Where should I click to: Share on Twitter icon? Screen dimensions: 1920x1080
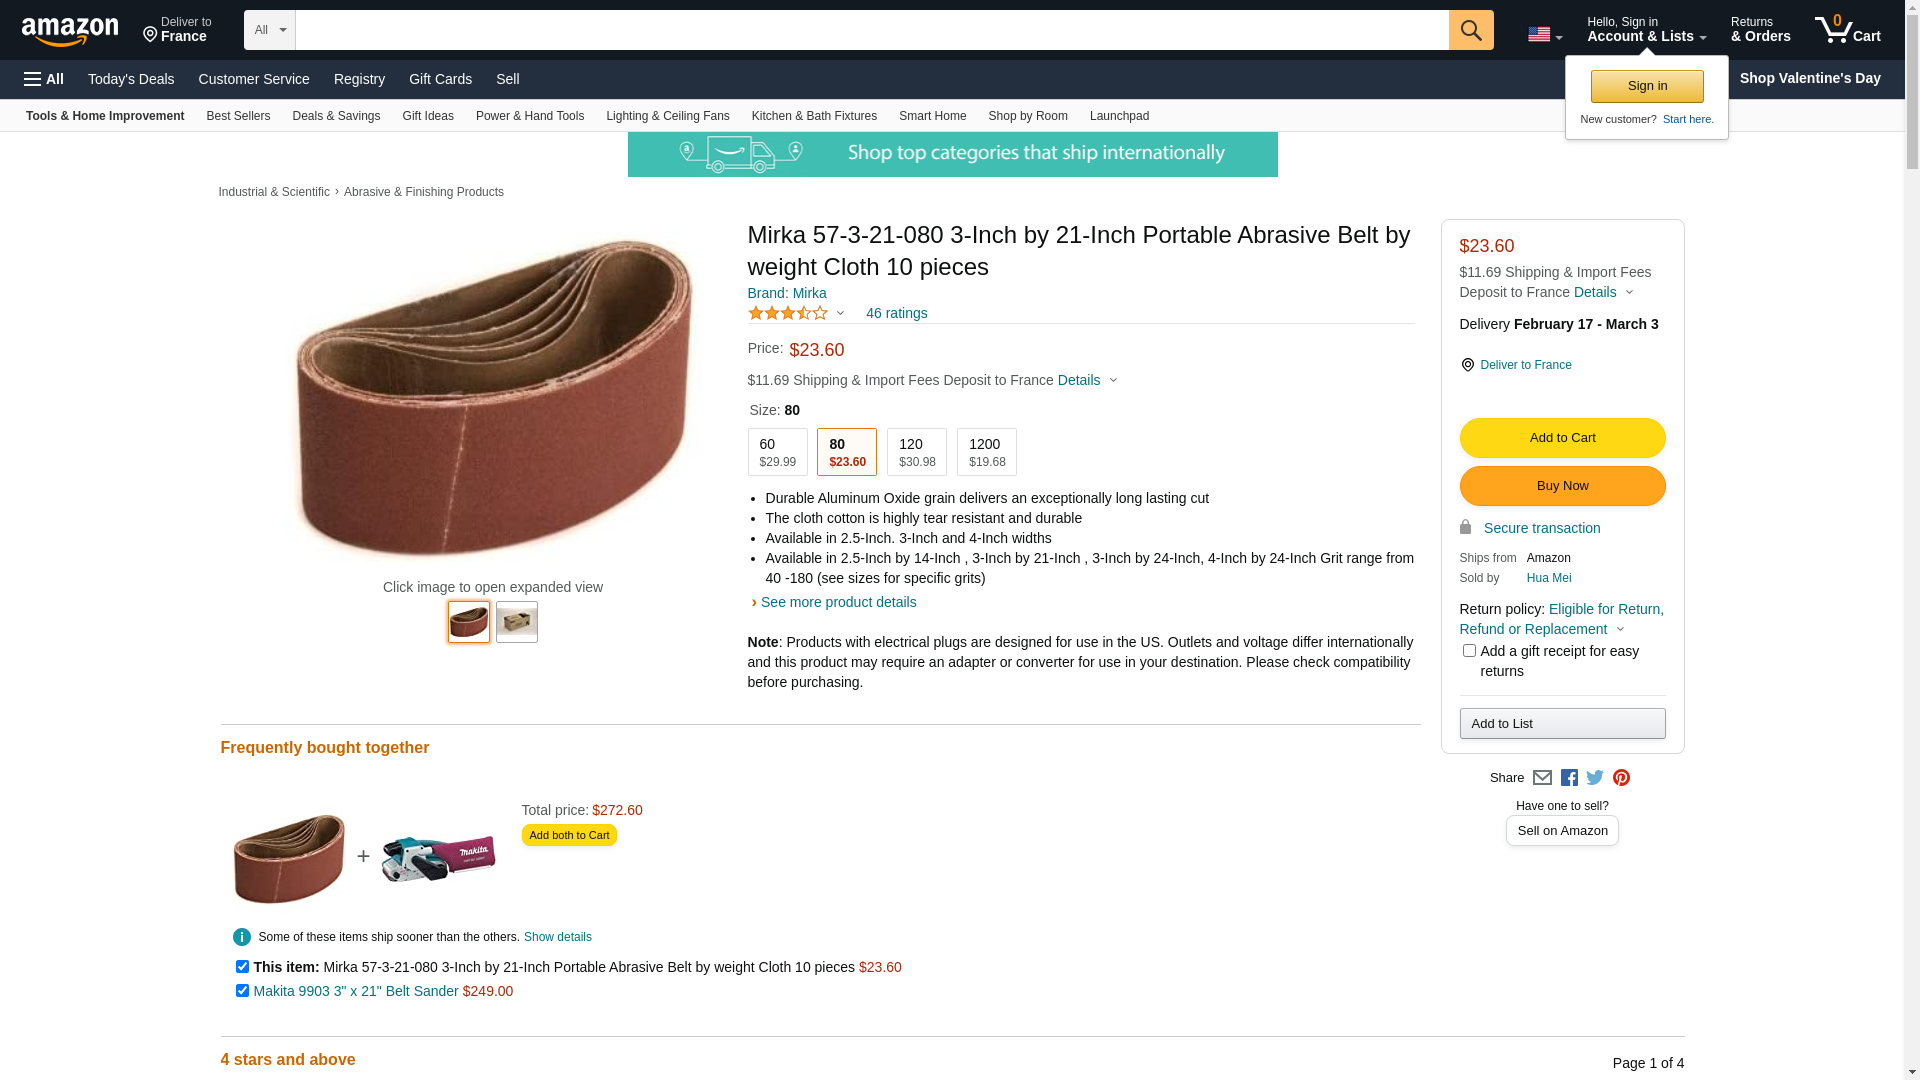[x=1595, y=778]
